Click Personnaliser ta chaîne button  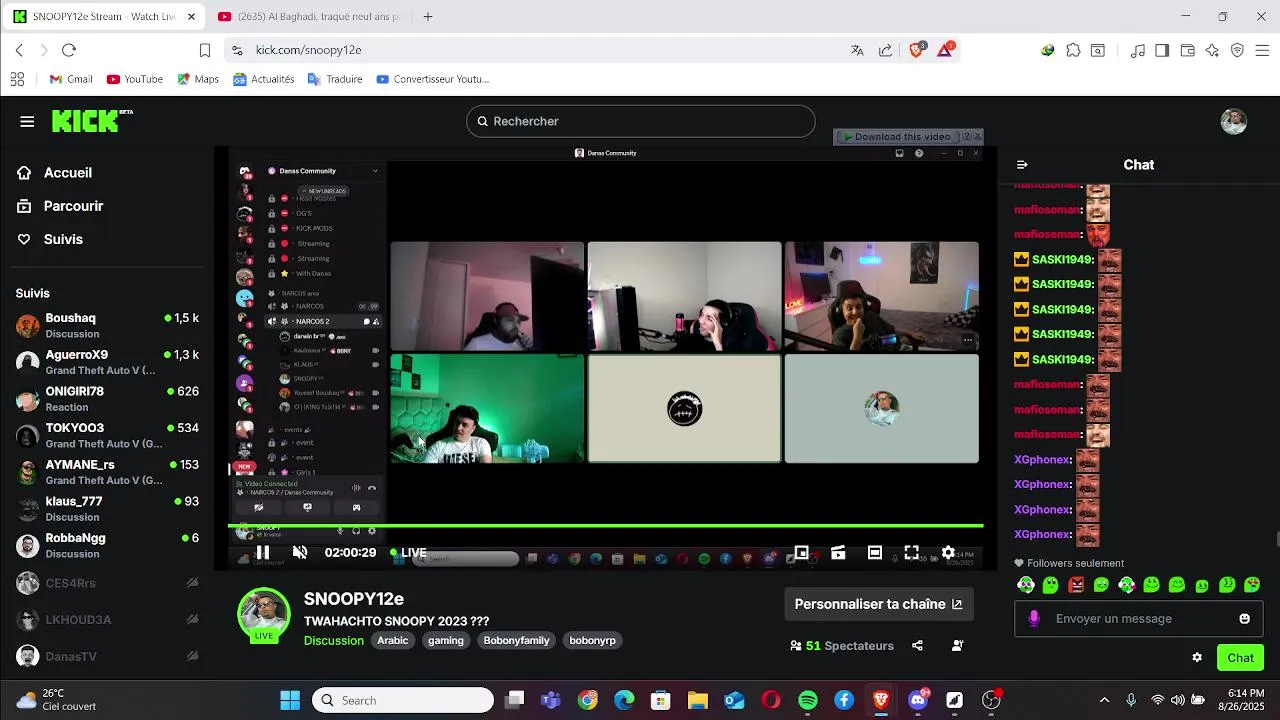click(x=879, y=604)
